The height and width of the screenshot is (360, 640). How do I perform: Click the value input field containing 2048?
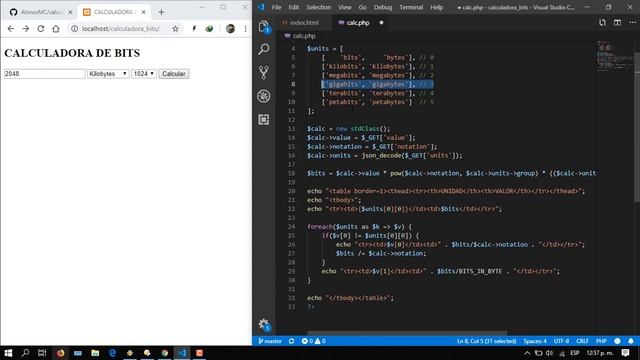44,73
